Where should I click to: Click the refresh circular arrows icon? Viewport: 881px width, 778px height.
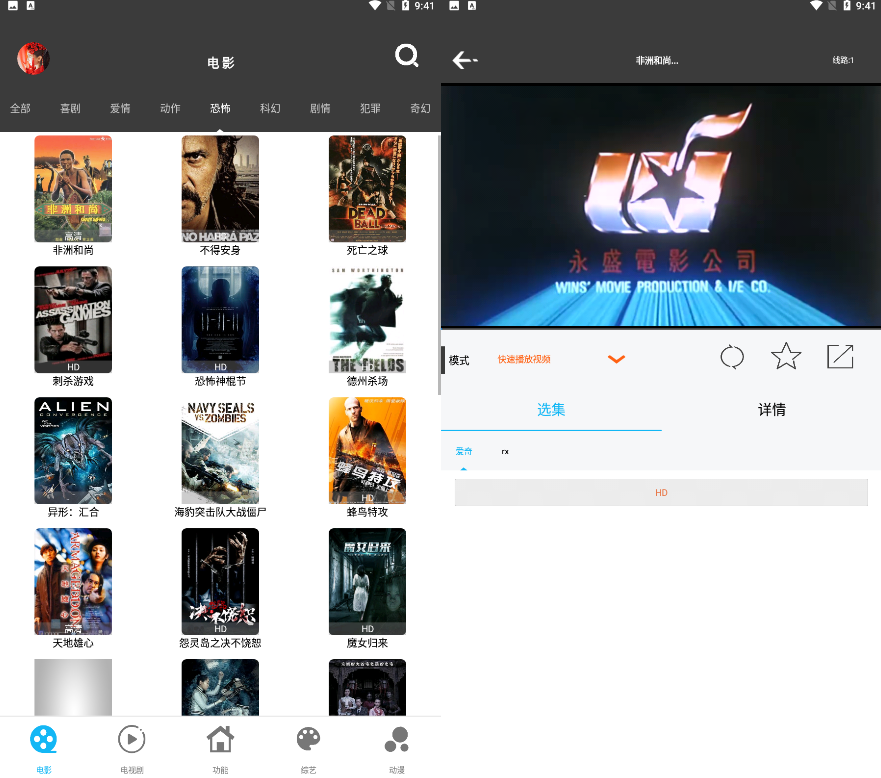pos(732,356)
